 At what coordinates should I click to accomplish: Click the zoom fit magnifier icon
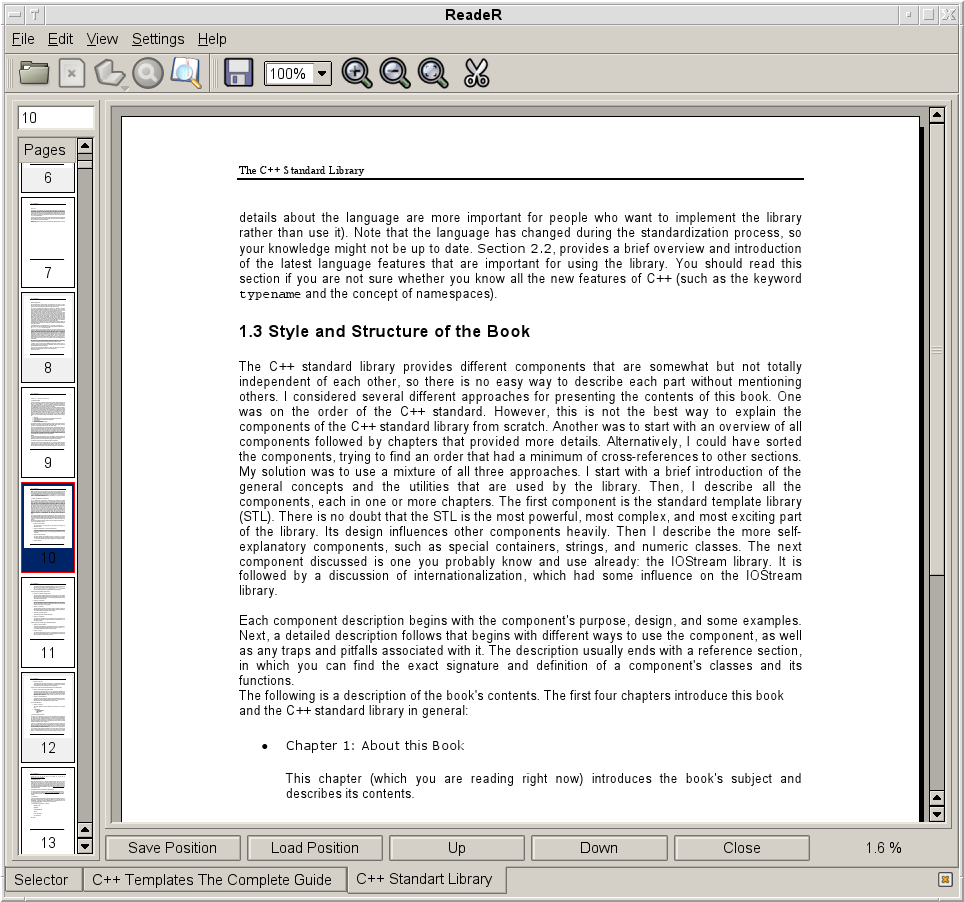433,73
